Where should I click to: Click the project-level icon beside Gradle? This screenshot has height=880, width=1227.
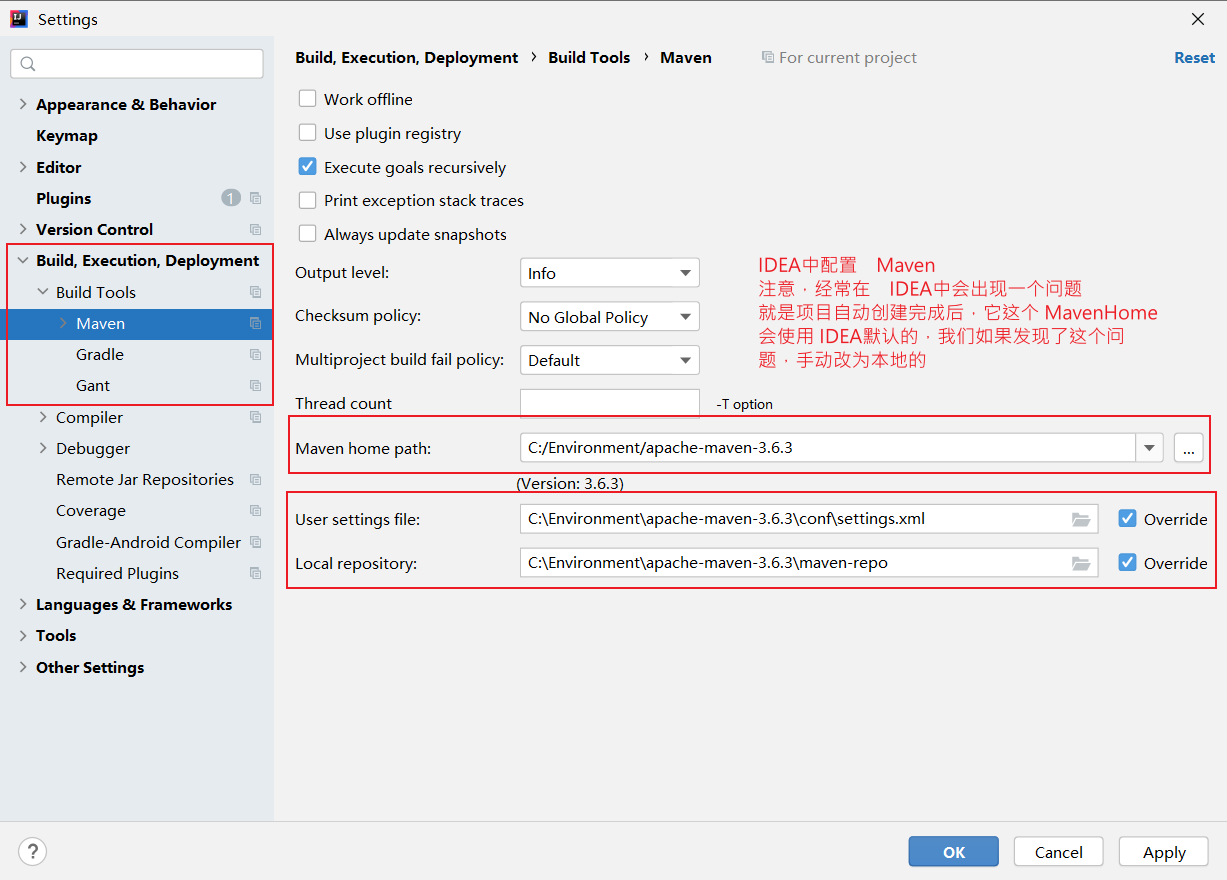[255, 355]
